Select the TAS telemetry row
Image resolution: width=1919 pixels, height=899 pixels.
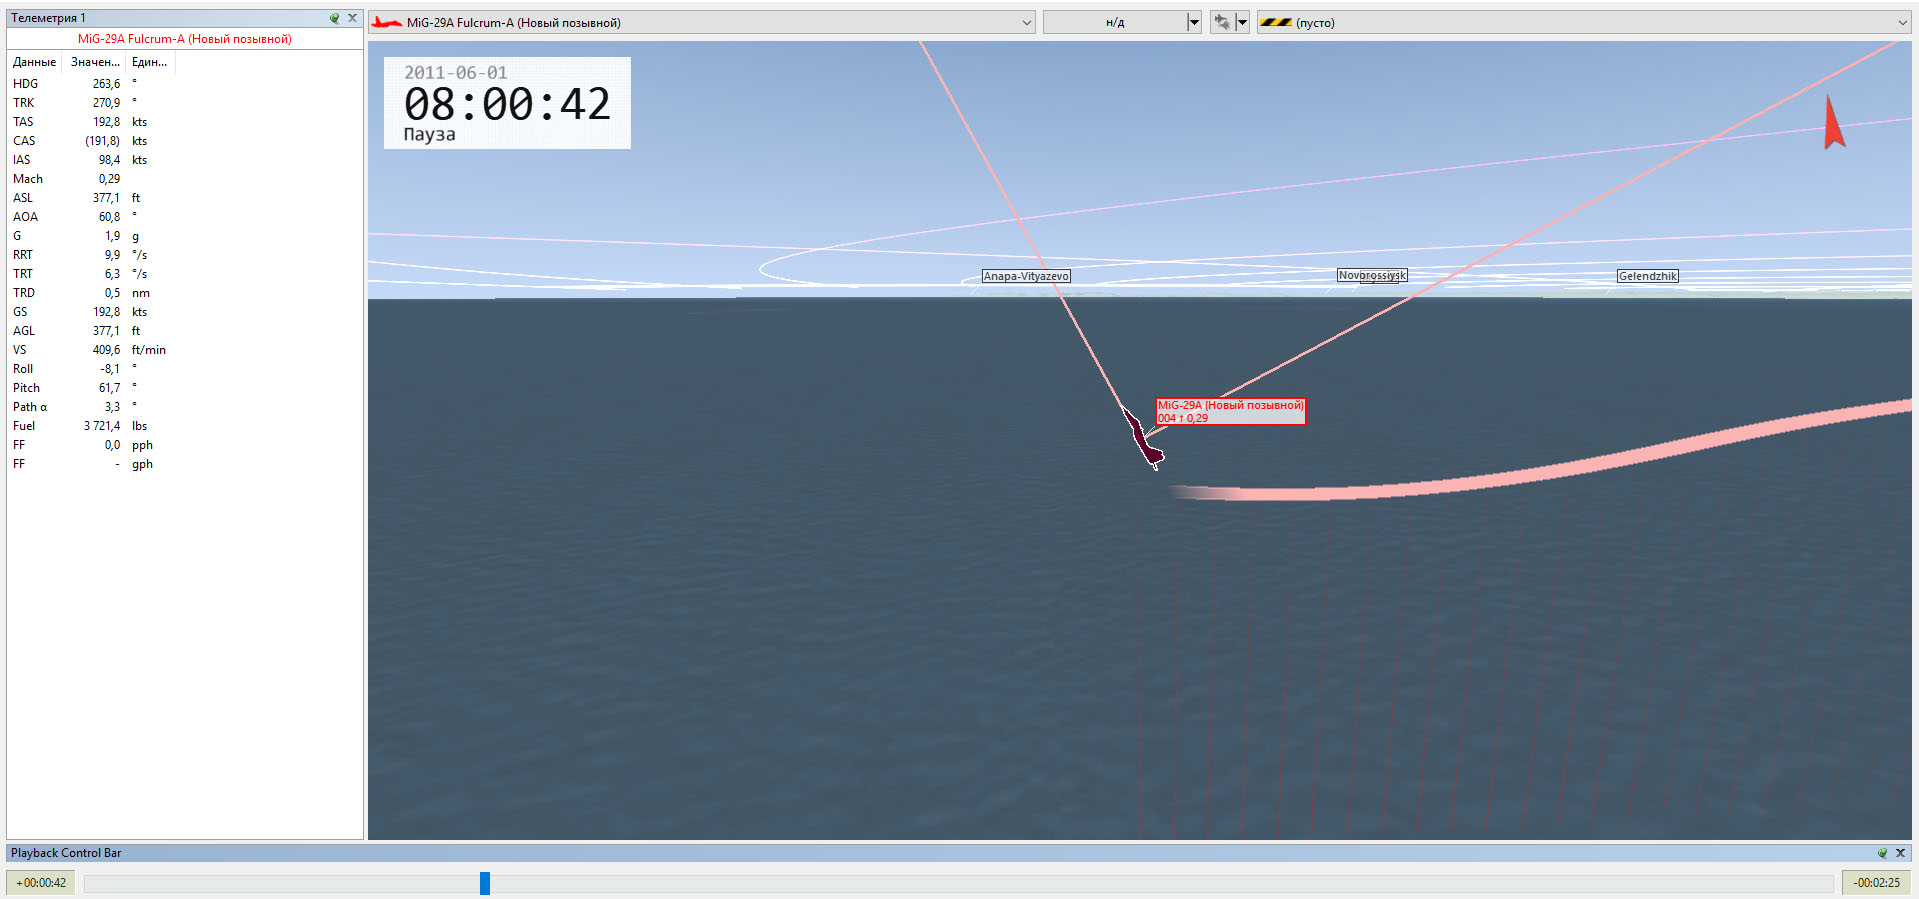click(x=185, y=122)
